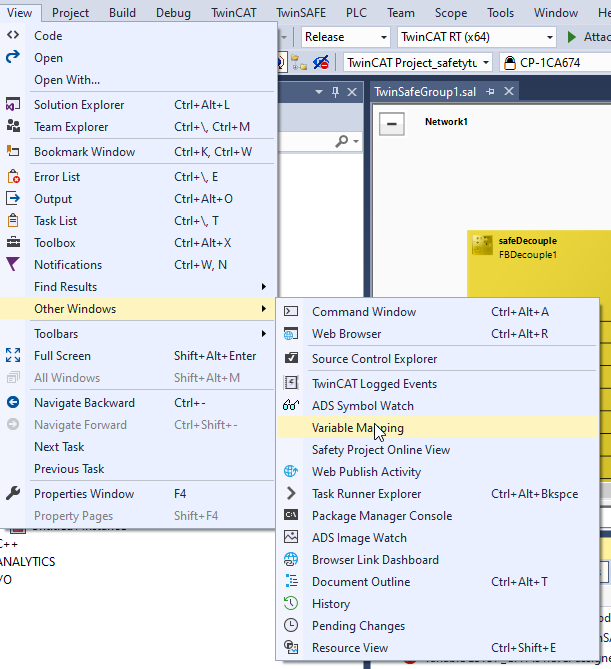Click the Source Control Explorer icon
This screenshot has width=611, height=669.
point(291,358)
